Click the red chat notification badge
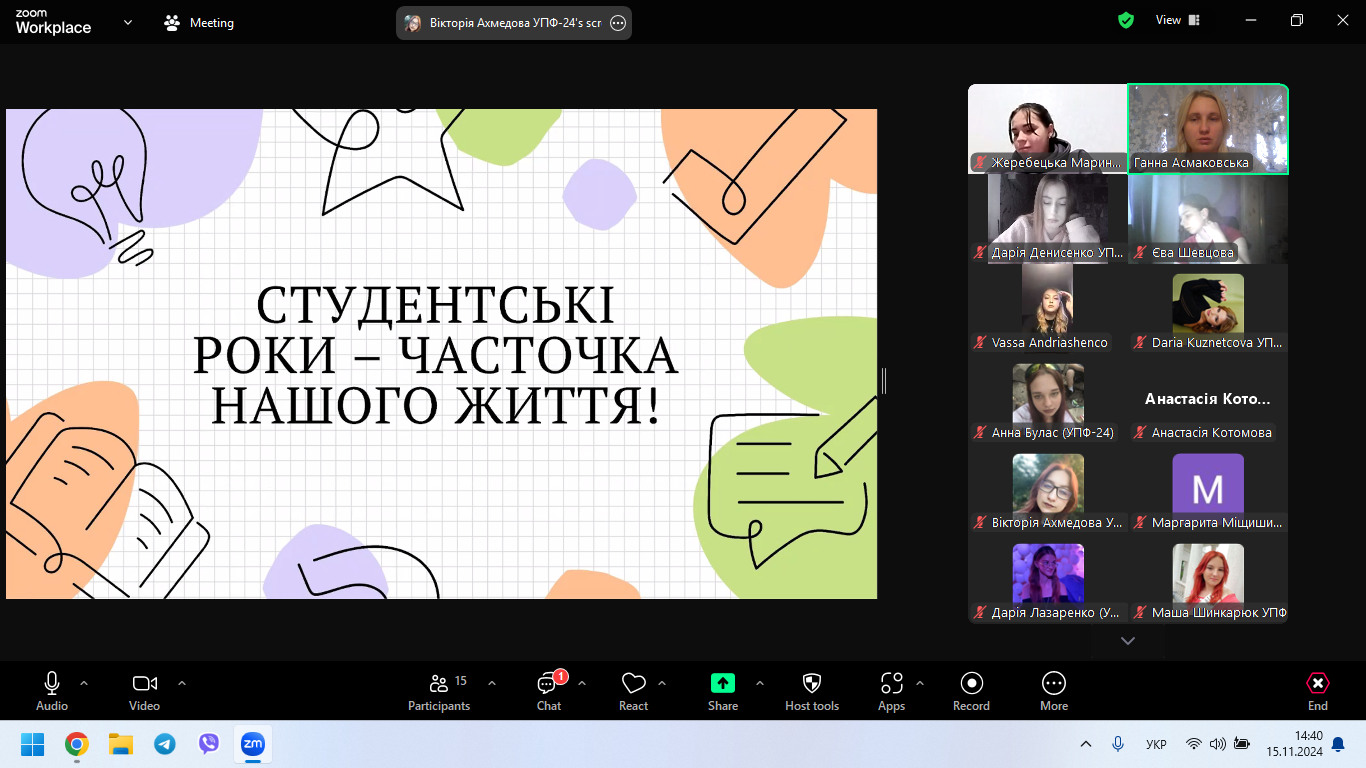The width and height of the screenshot is (1366, 768). (x=561, y=676)
